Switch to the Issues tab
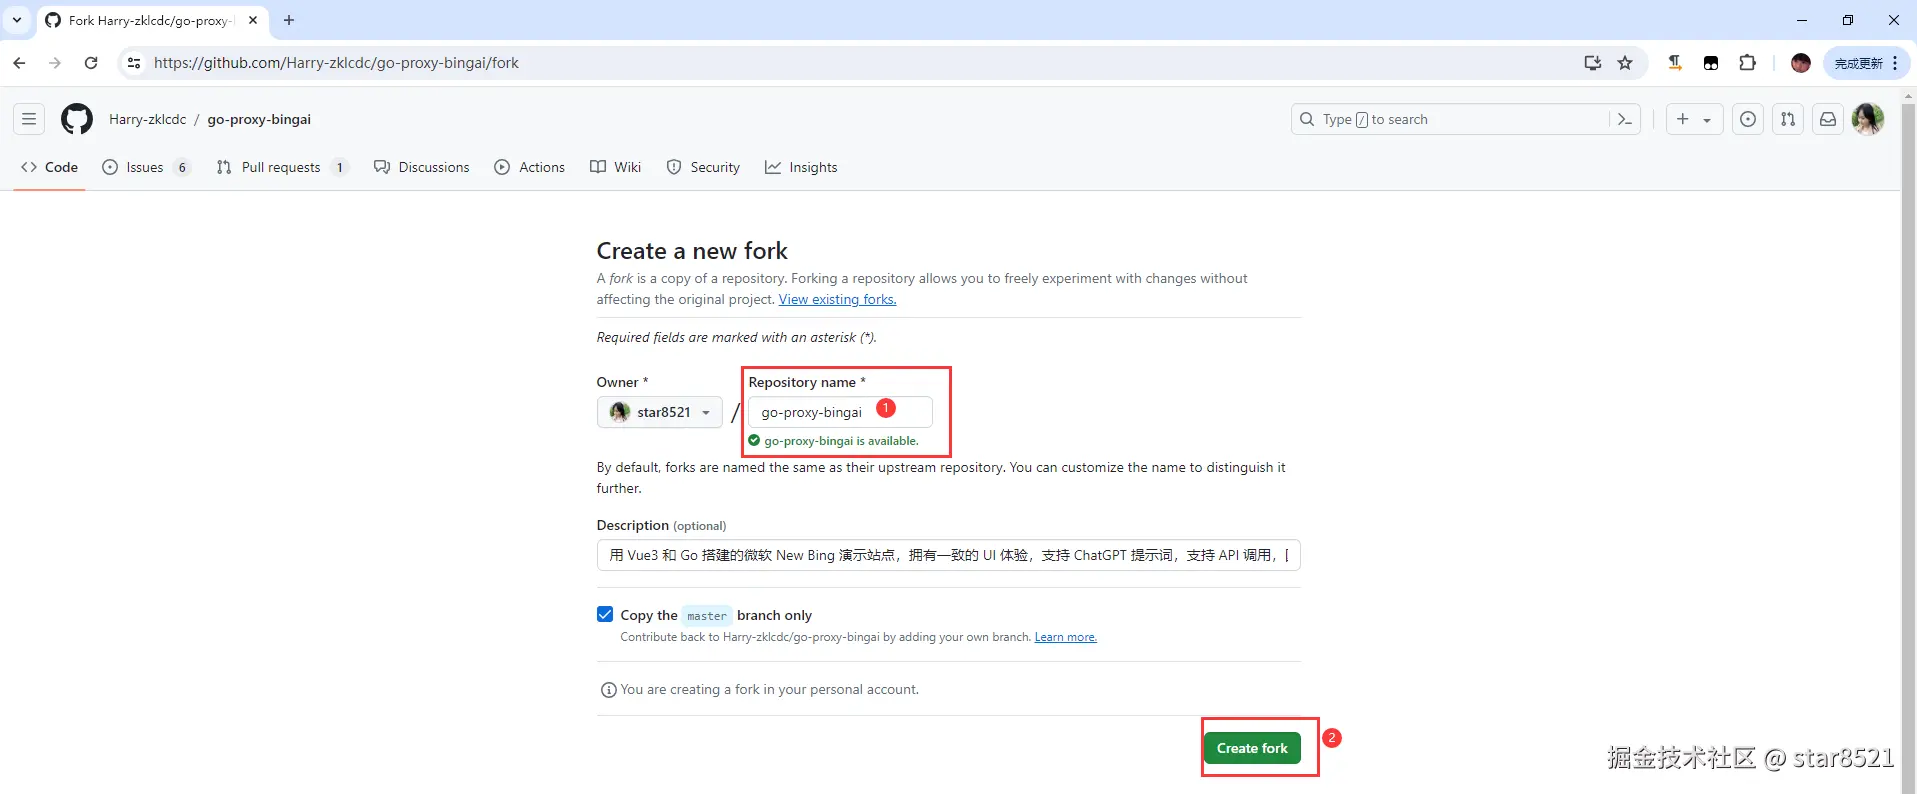 click(146, 167)
